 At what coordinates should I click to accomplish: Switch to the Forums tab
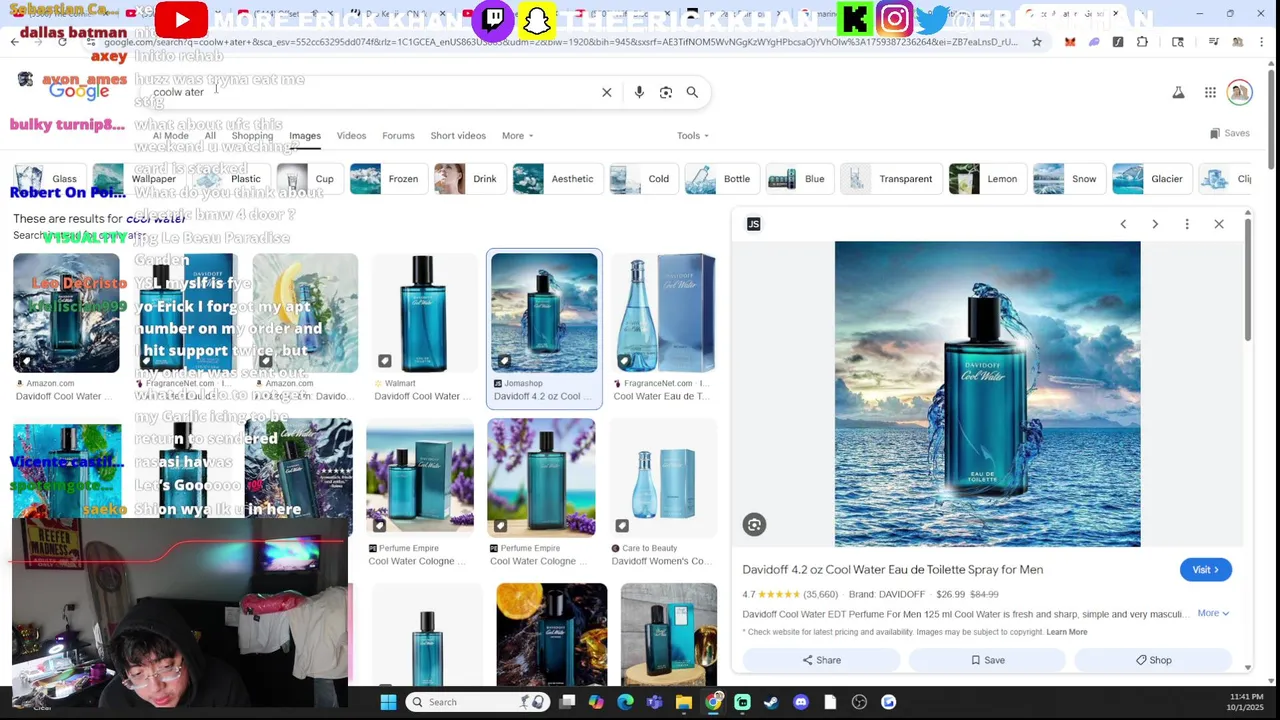point(398,136)
